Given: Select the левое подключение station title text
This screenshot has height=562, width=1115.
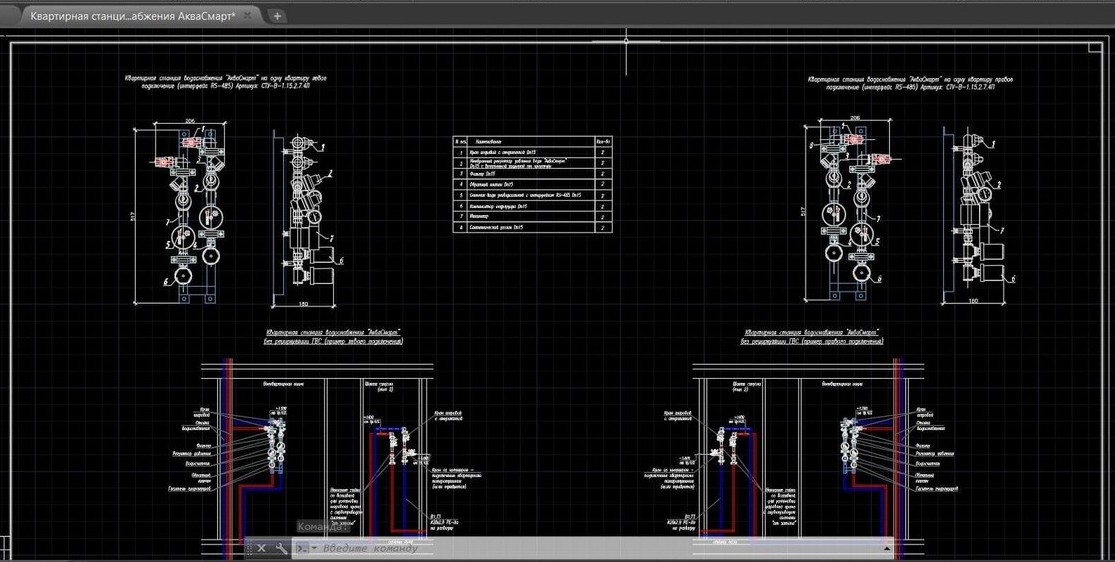Looking at the screenshot, I should (x=225, y=82).
